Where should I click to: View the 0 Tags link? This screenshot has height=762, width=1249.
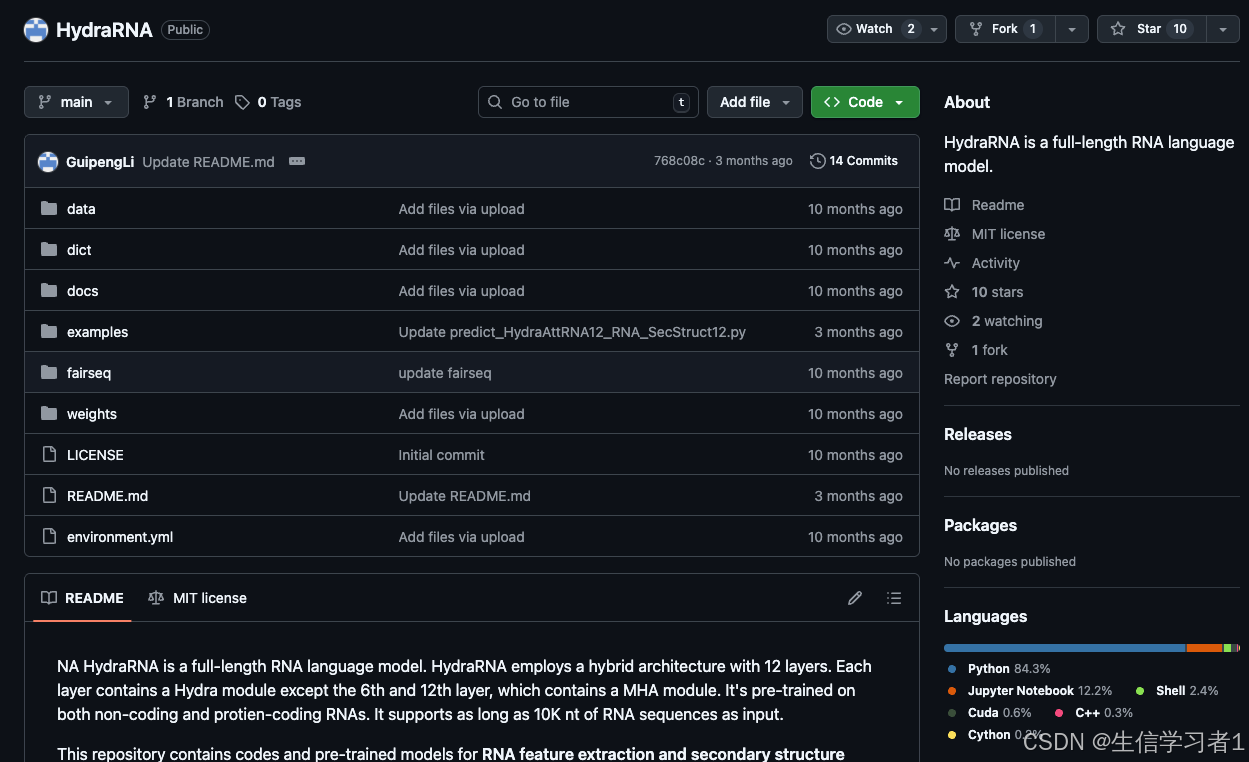[x=268, y=102]
